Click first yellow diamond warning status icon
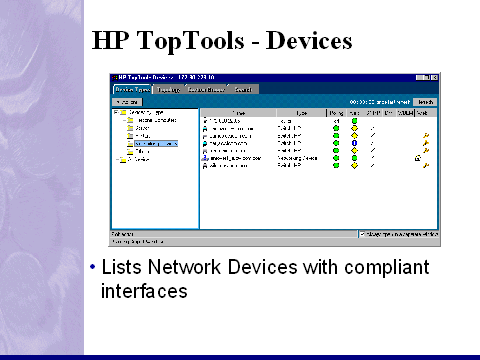Screen dimensions: 480x360 pos(354,128)
